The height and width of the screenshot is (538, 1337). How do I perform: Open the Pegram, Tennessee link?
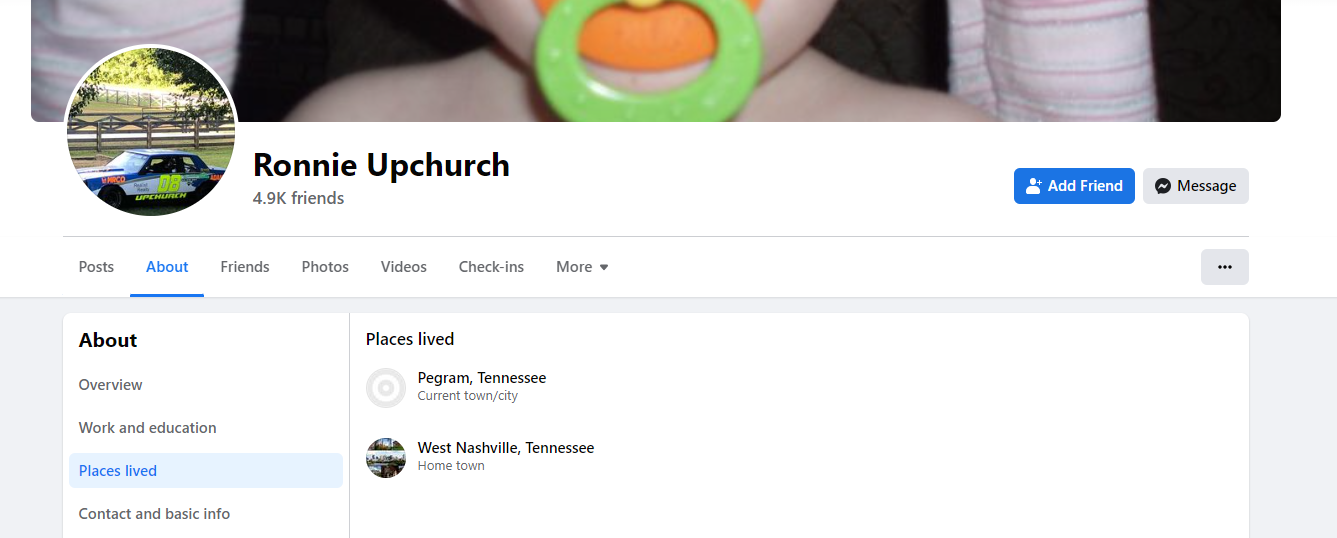pyautogui.click(x=482, y=378)
